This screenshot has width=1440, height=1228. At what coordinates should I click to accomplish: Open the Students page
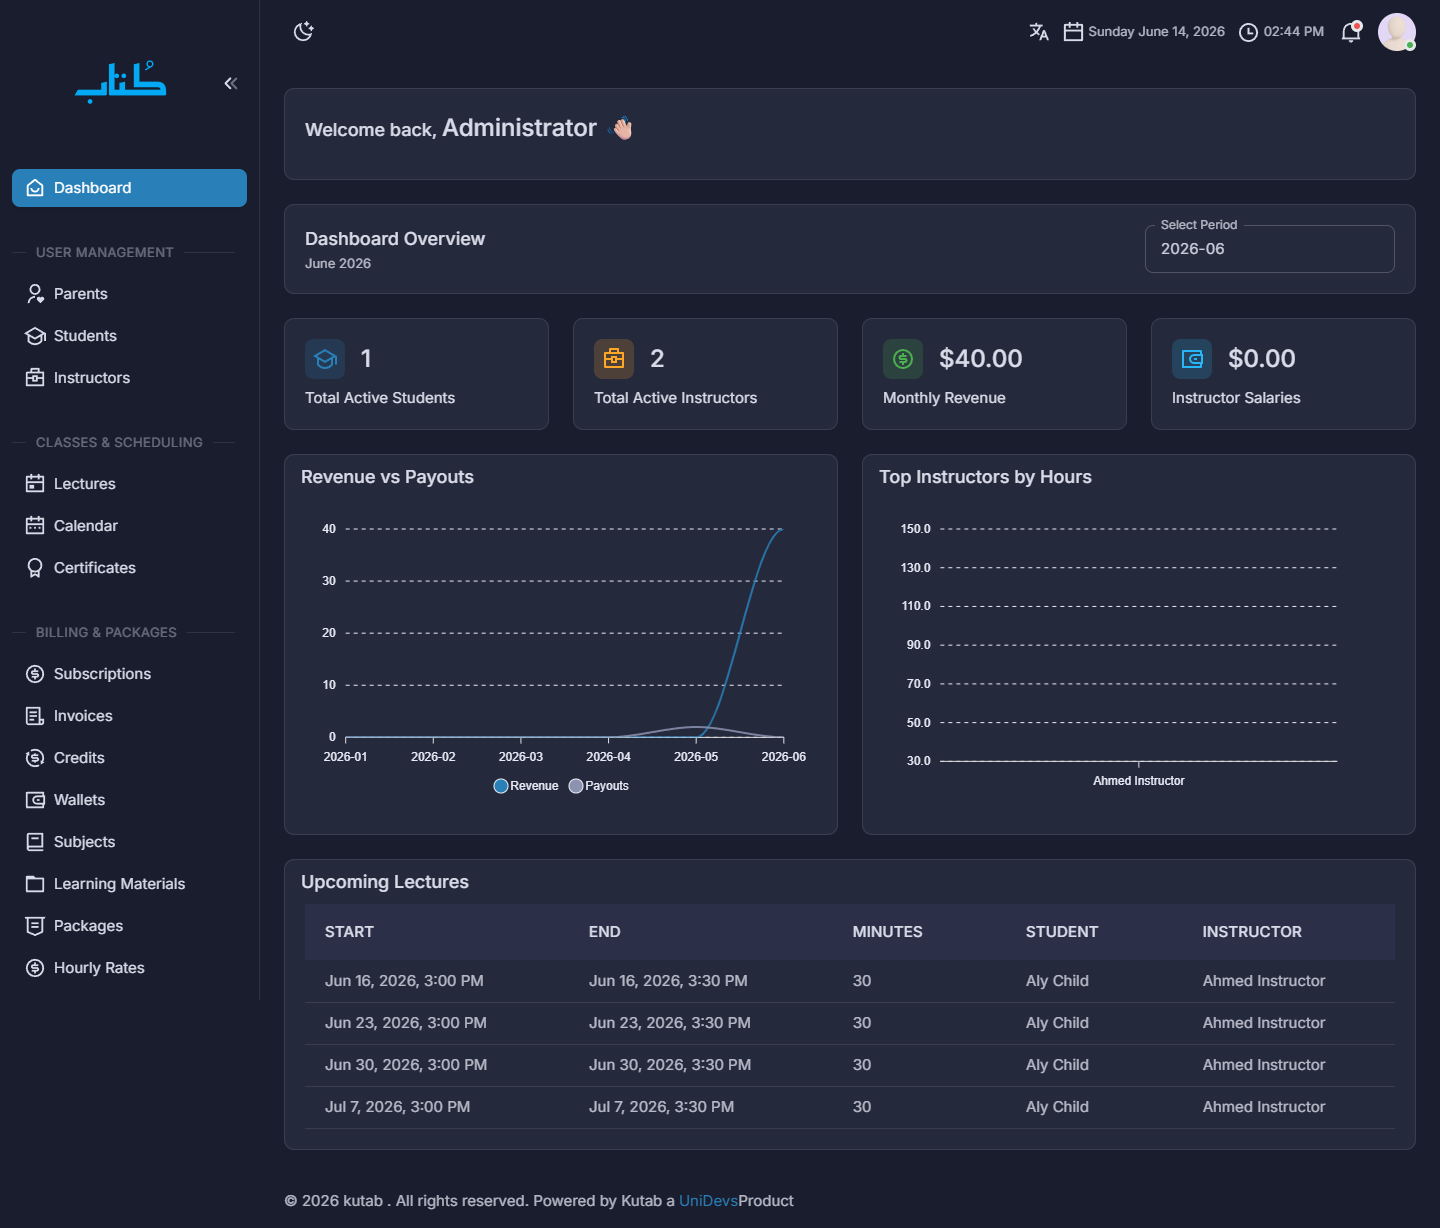point(129,336)
